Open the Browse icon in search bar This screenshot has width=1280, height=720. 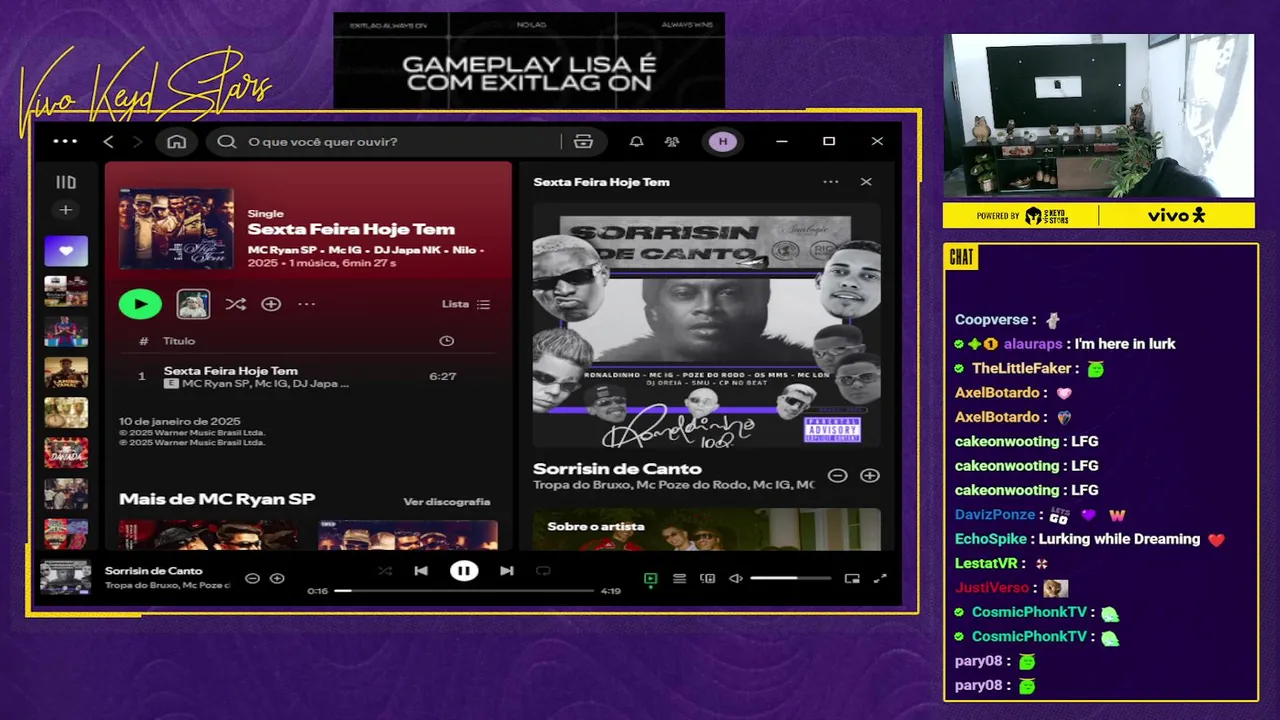pyautogui.click(x=583, y=142)
